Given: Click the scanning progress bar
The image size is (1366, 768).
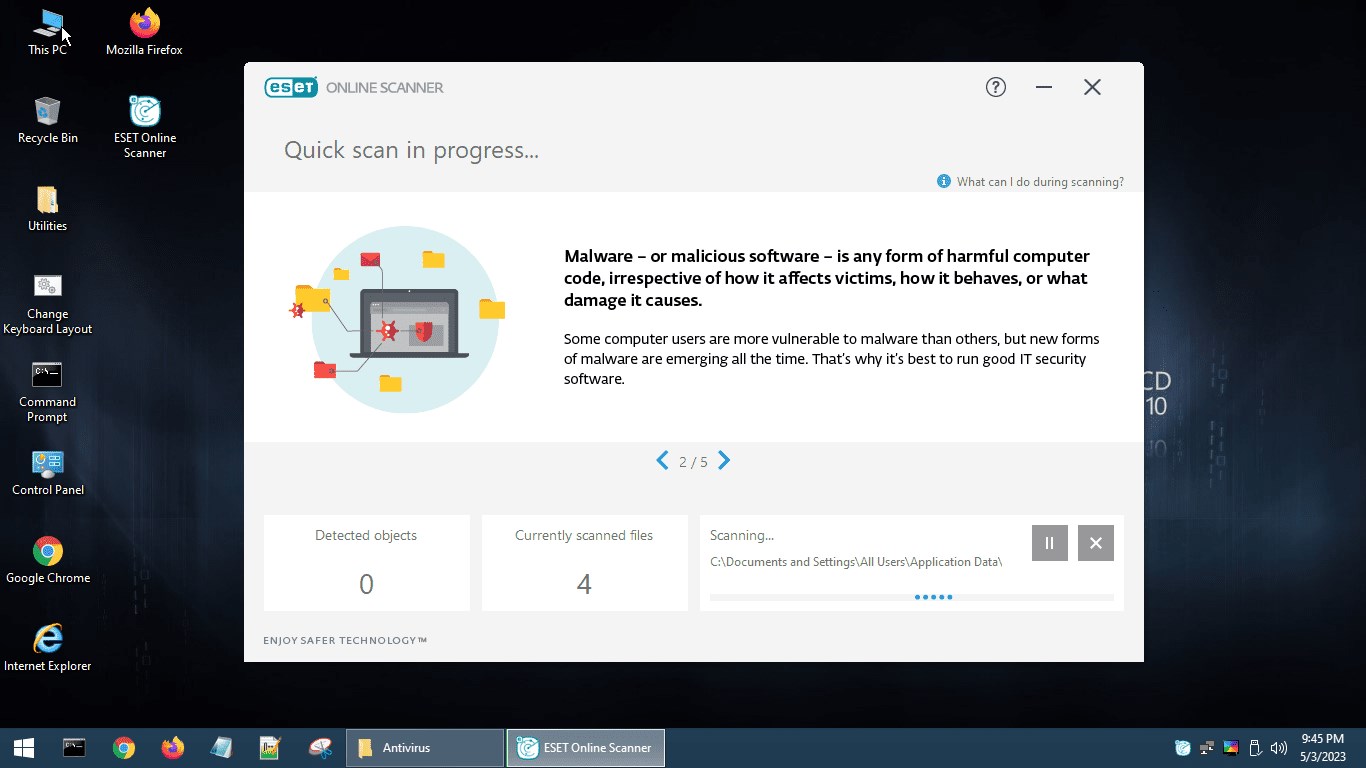Looking at the screenshot, I should click(912, 597).
